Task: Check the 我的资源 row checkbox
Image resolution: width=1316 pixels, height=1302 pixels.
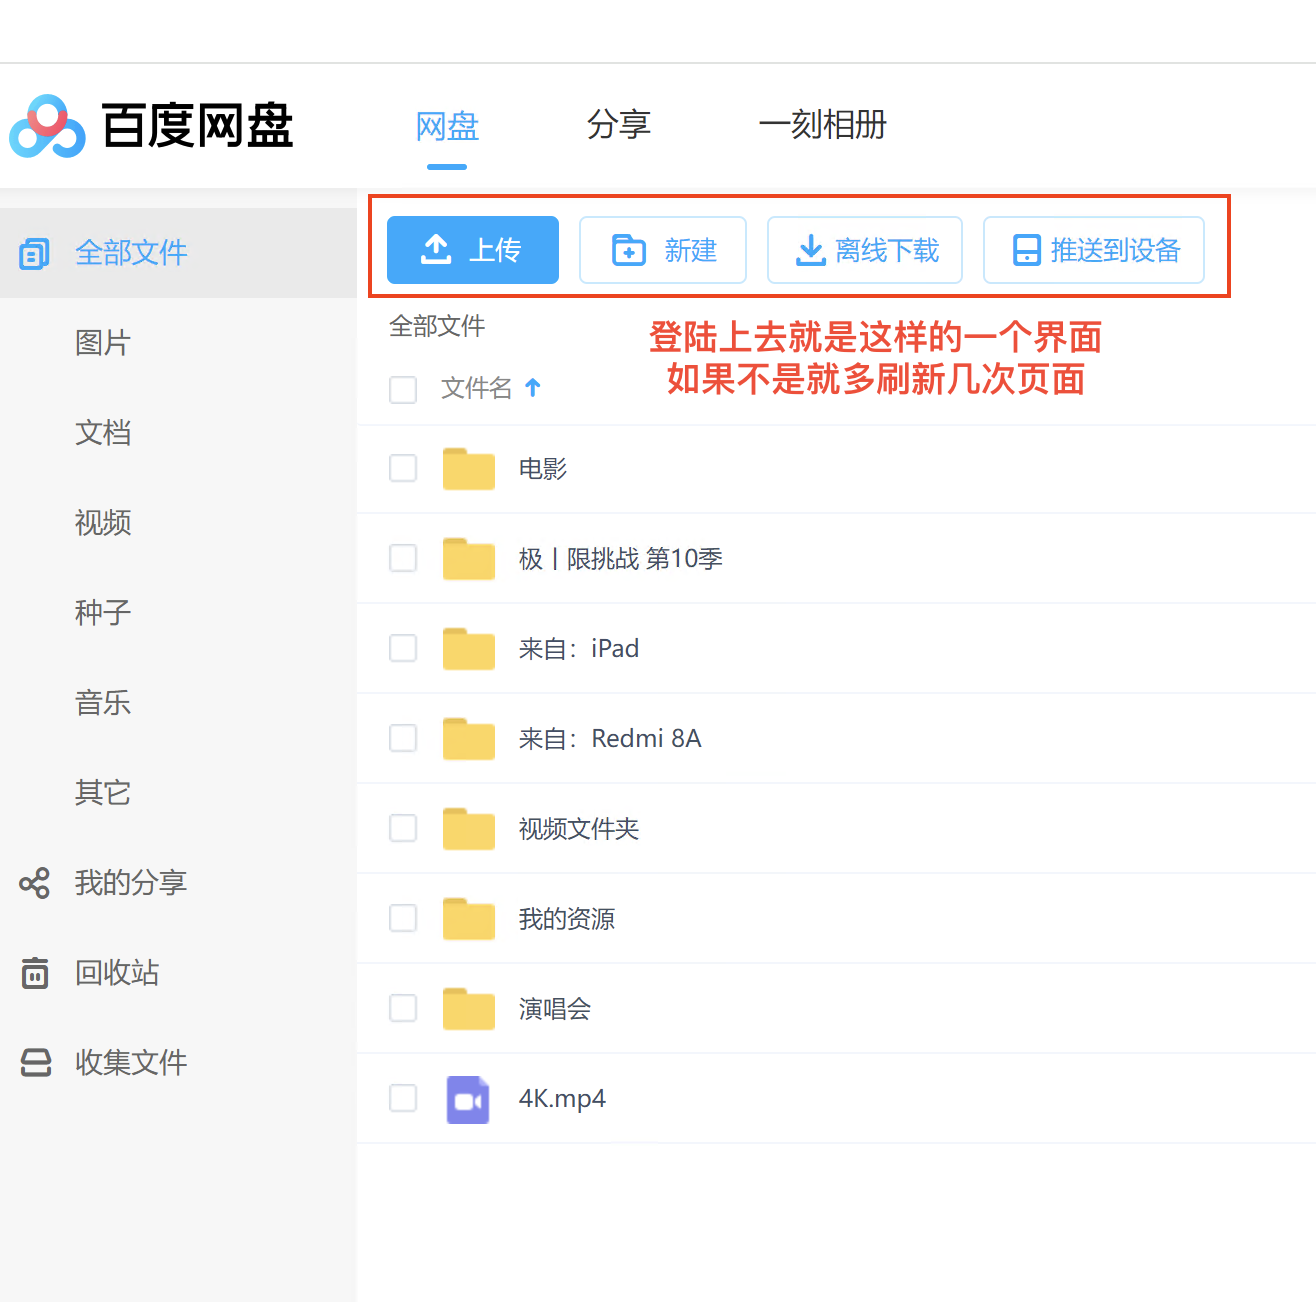Action: (x=403, y=918)
